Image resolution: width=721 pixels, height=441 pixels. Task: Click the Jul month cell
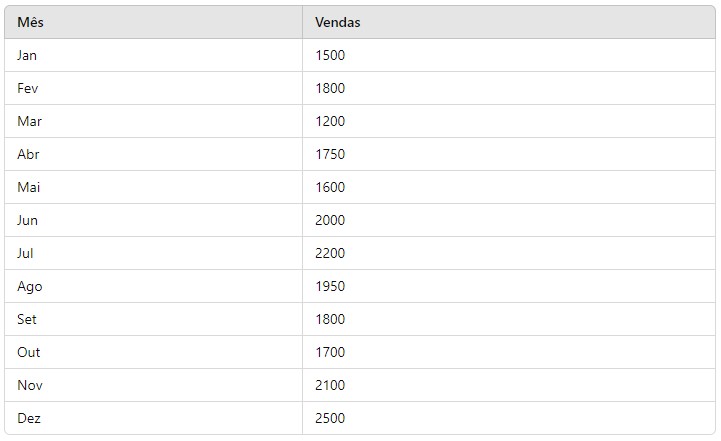25,253
